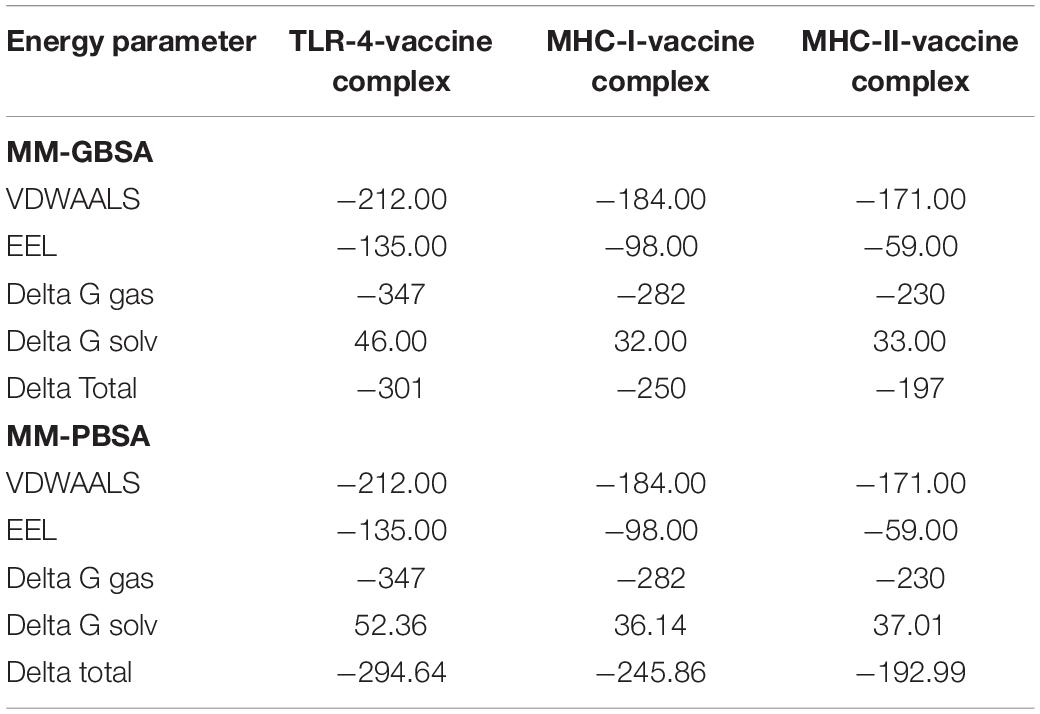Image resolution: width=1040 pixels, height=714 pixels.
Task: Click the "Energy parameter" column header
Action: point(131,42)
